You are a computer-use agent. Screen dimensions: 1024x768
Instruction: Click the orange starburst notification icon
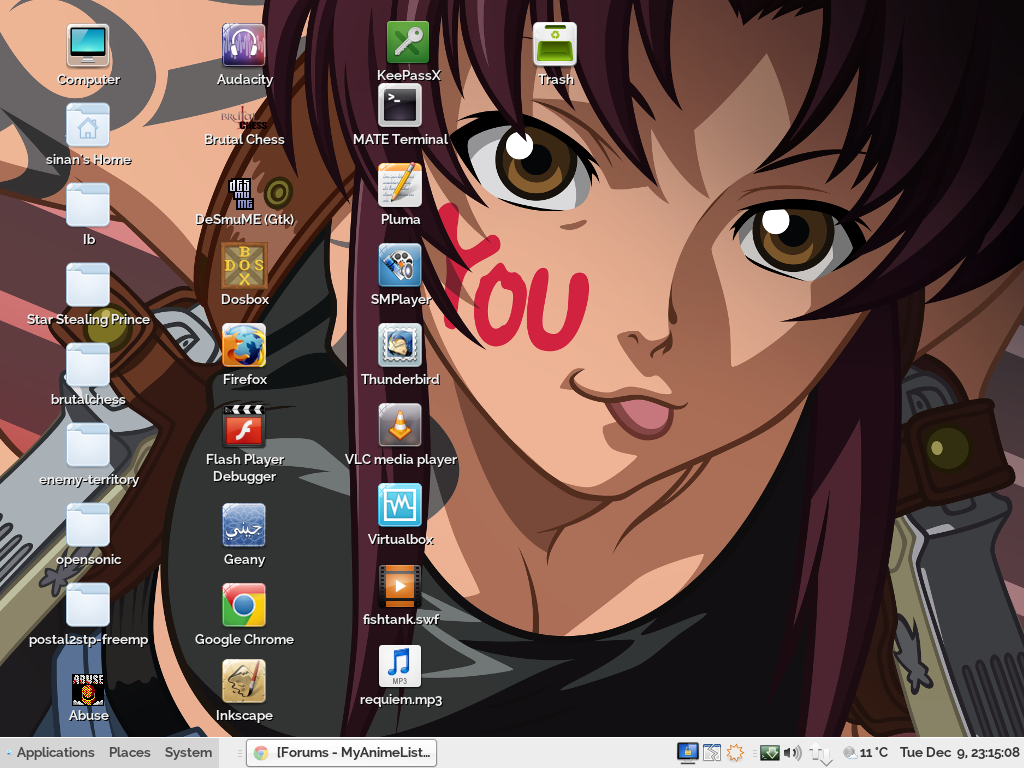point(735,752)
